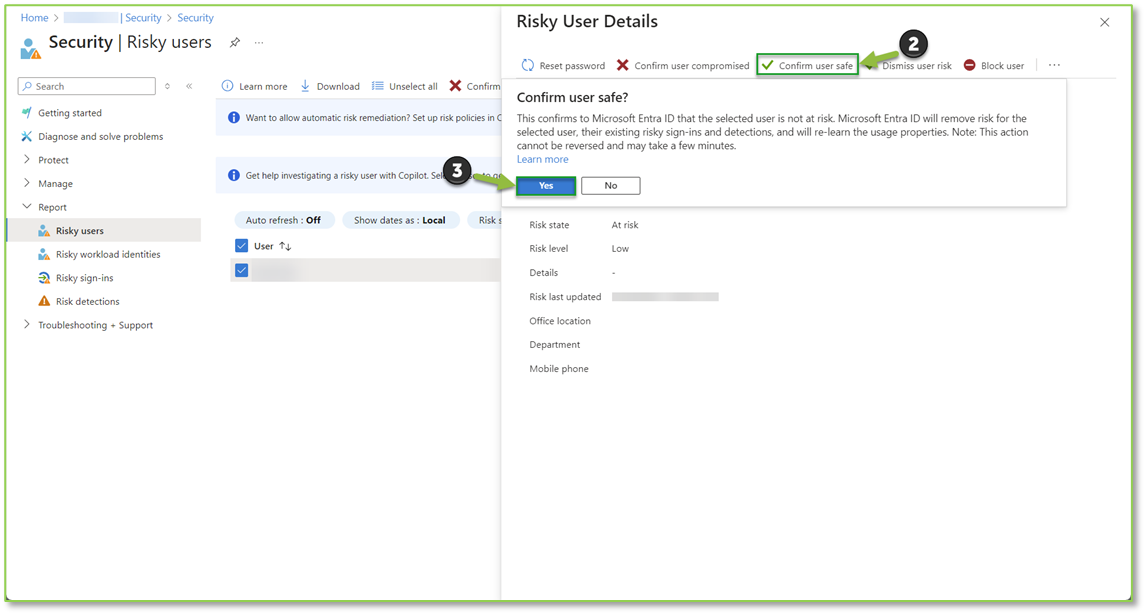The height and width of the screenshot is (615, 1146).
Task: Expand the Protect section
Action: pos(53,160)
